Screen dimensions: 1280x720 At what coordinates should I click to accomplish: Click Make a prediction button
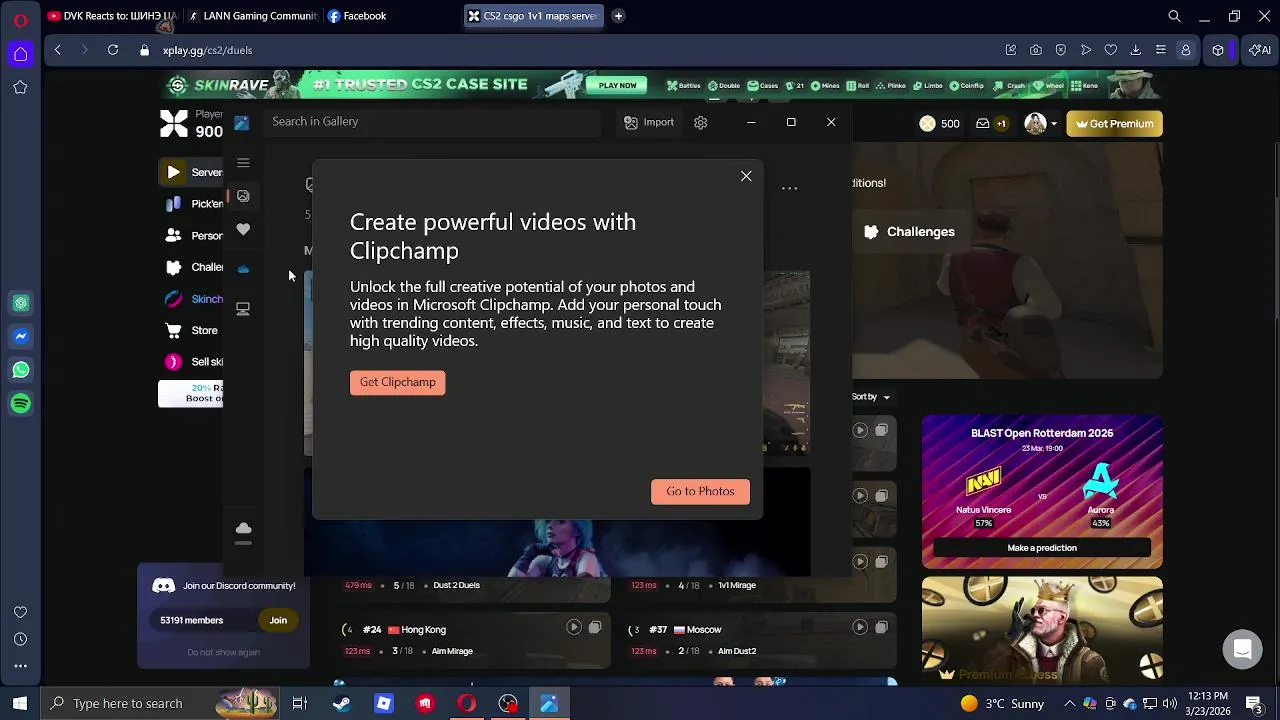click(x=1042, y=548)
